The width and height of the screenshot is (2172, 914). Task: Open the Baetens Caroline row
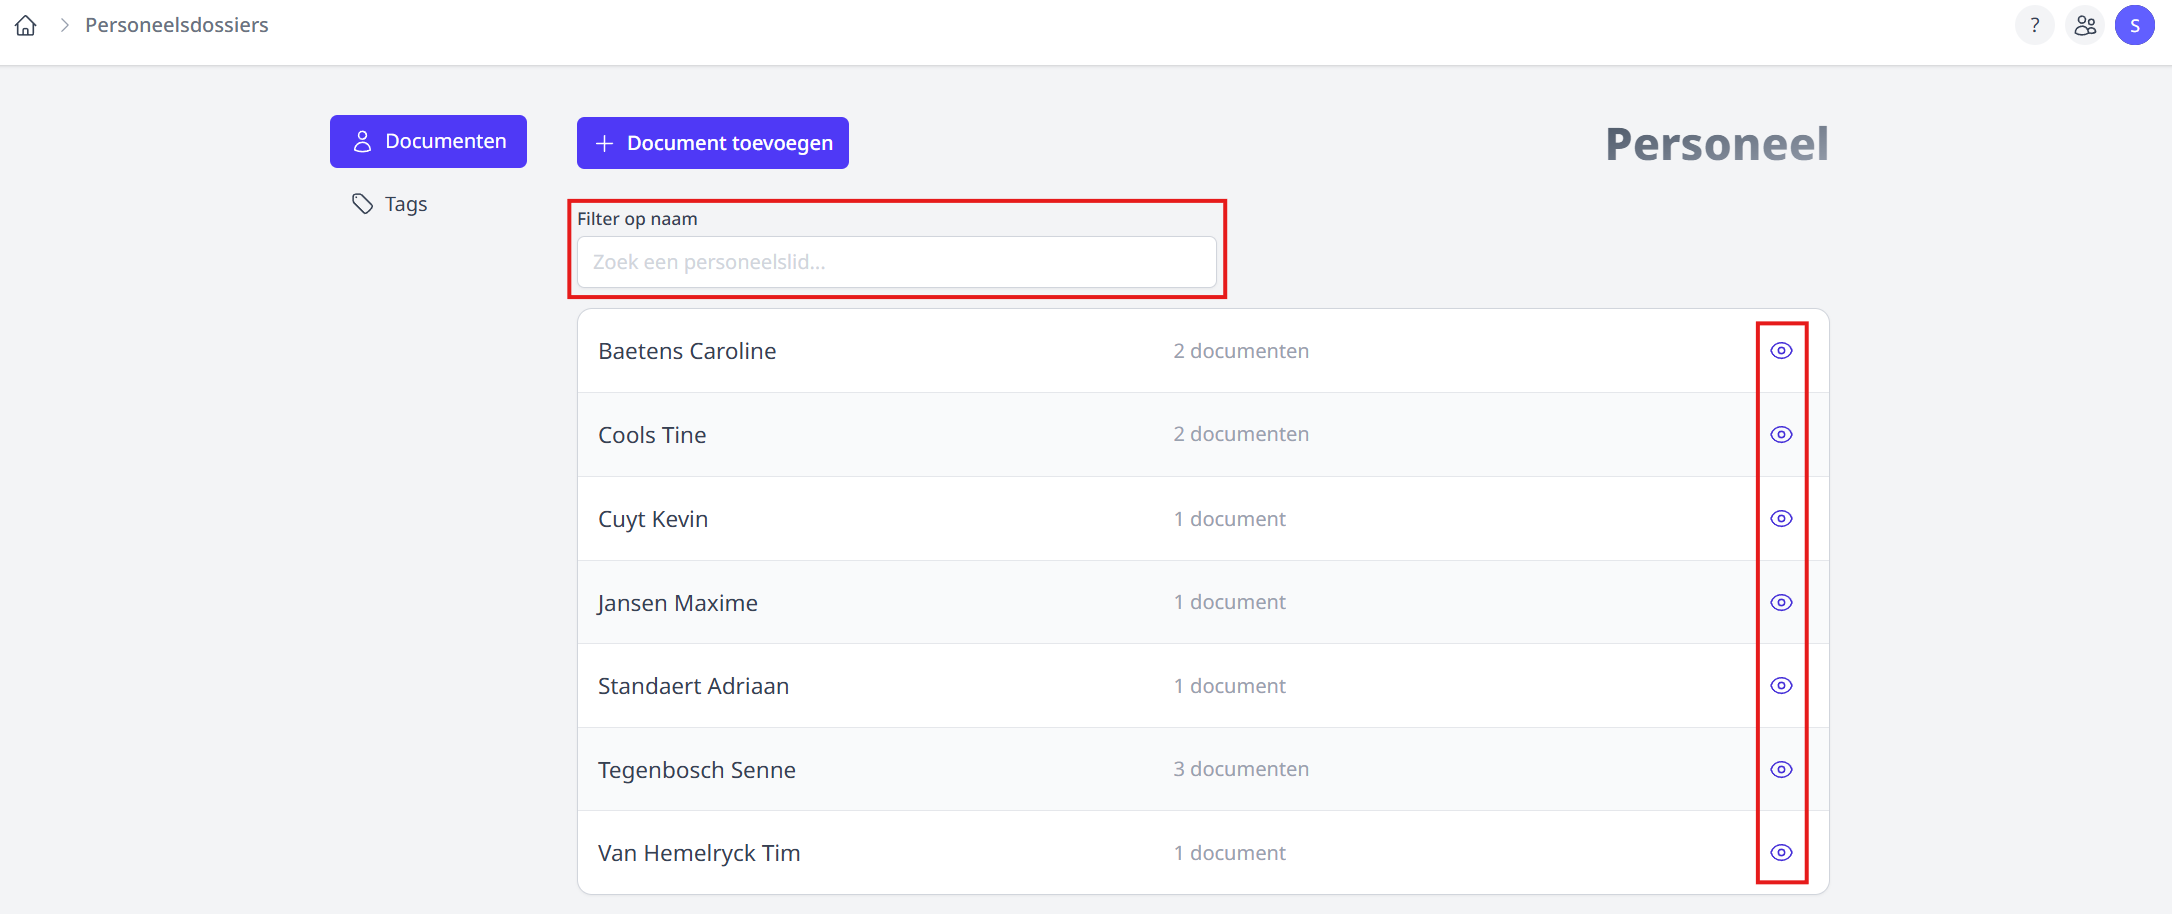(x=687, y=351)
